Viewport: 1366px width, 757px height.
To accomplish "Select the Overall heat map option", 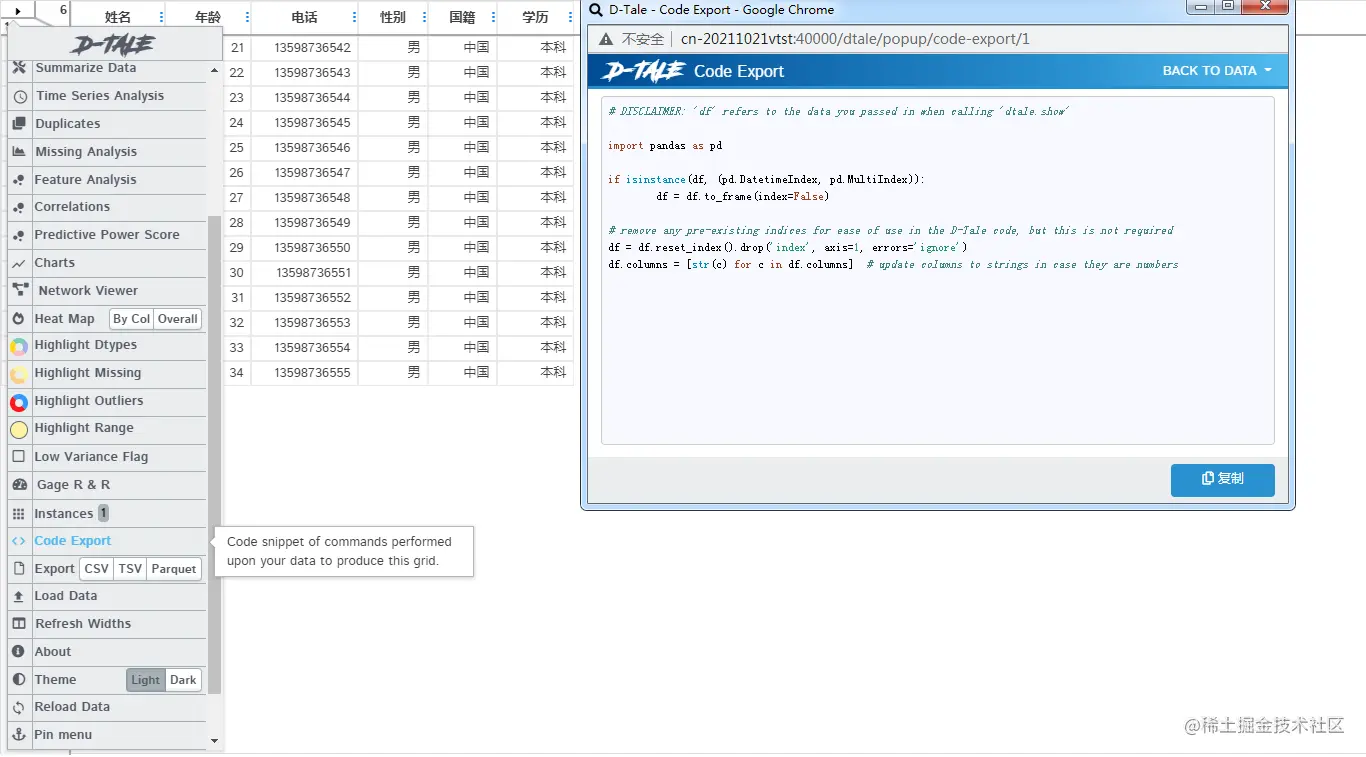I will point(178,319).
